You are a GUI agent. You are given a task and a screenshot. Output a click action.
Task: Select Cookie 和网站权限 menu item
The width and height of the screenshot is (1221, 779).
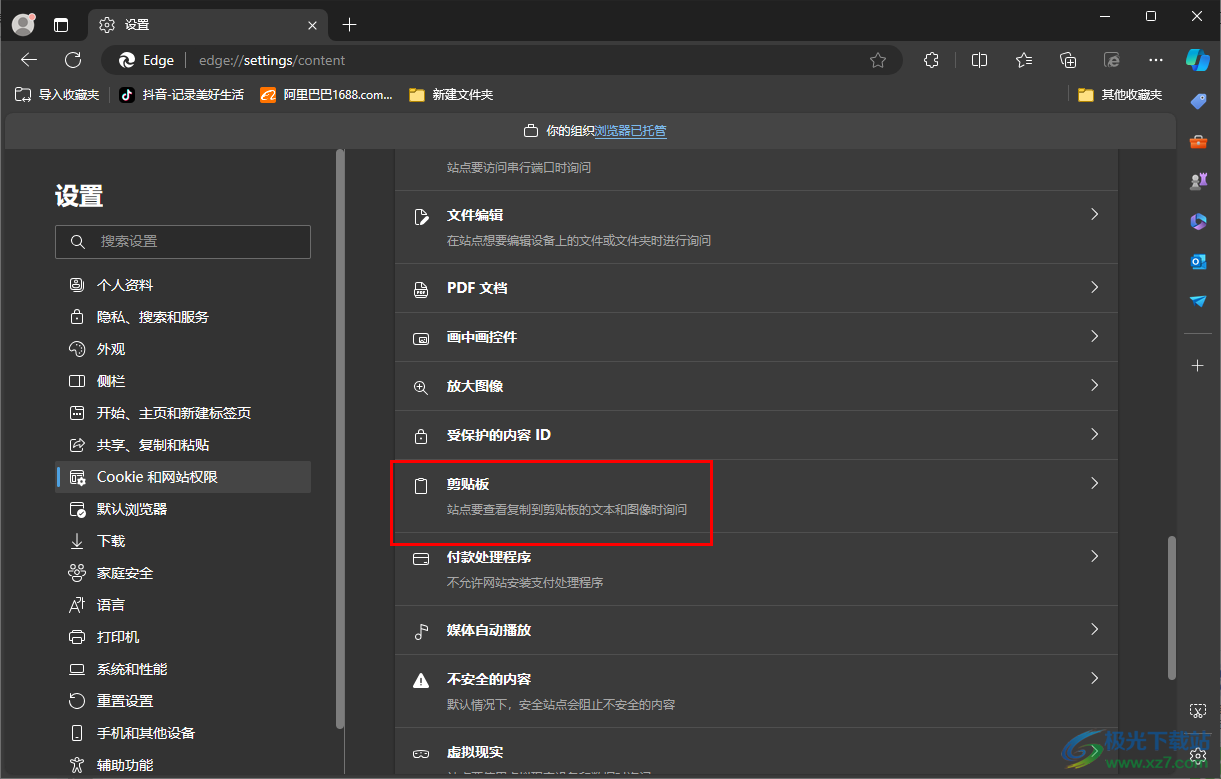coord(183,477)
